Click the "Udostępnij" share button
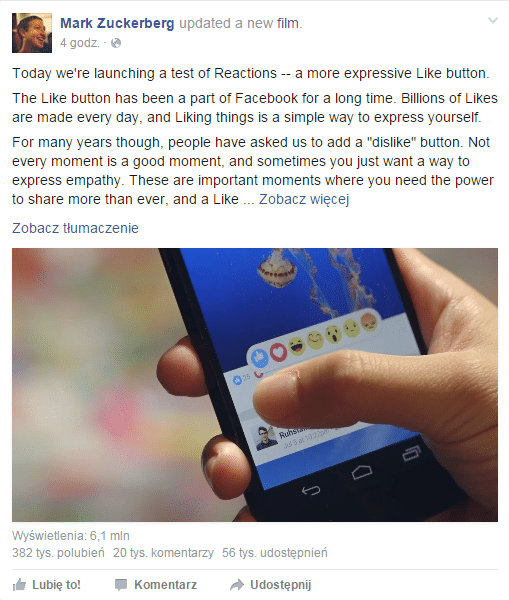 click(x=271, y=585)
